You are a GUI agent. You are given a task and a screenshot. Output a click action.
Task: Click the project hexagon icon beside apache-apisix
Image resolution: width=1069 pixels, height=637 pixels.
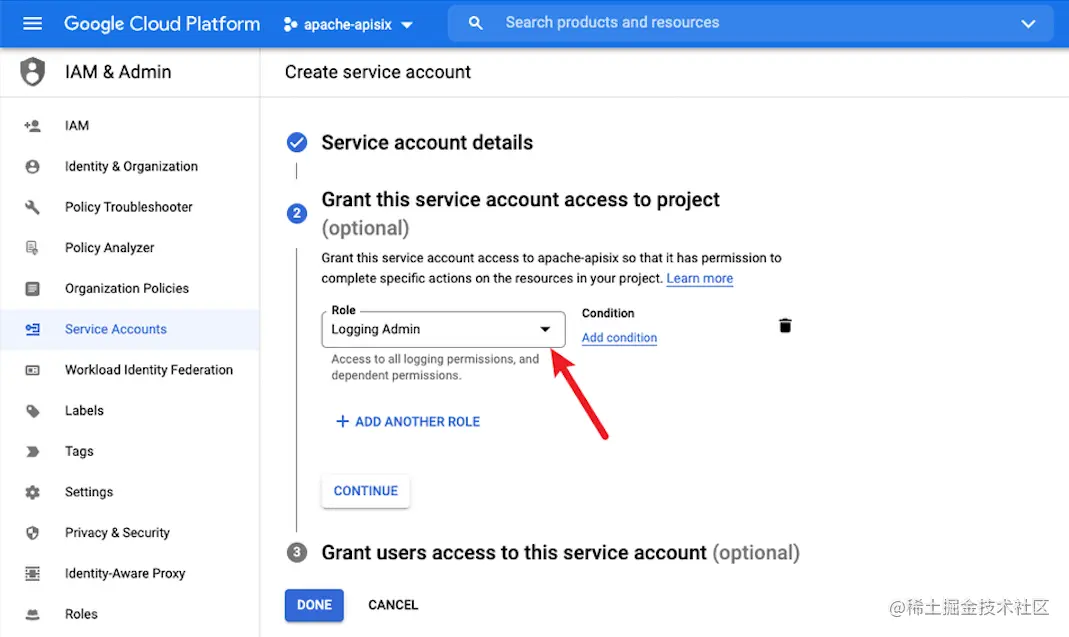[290, 25]
